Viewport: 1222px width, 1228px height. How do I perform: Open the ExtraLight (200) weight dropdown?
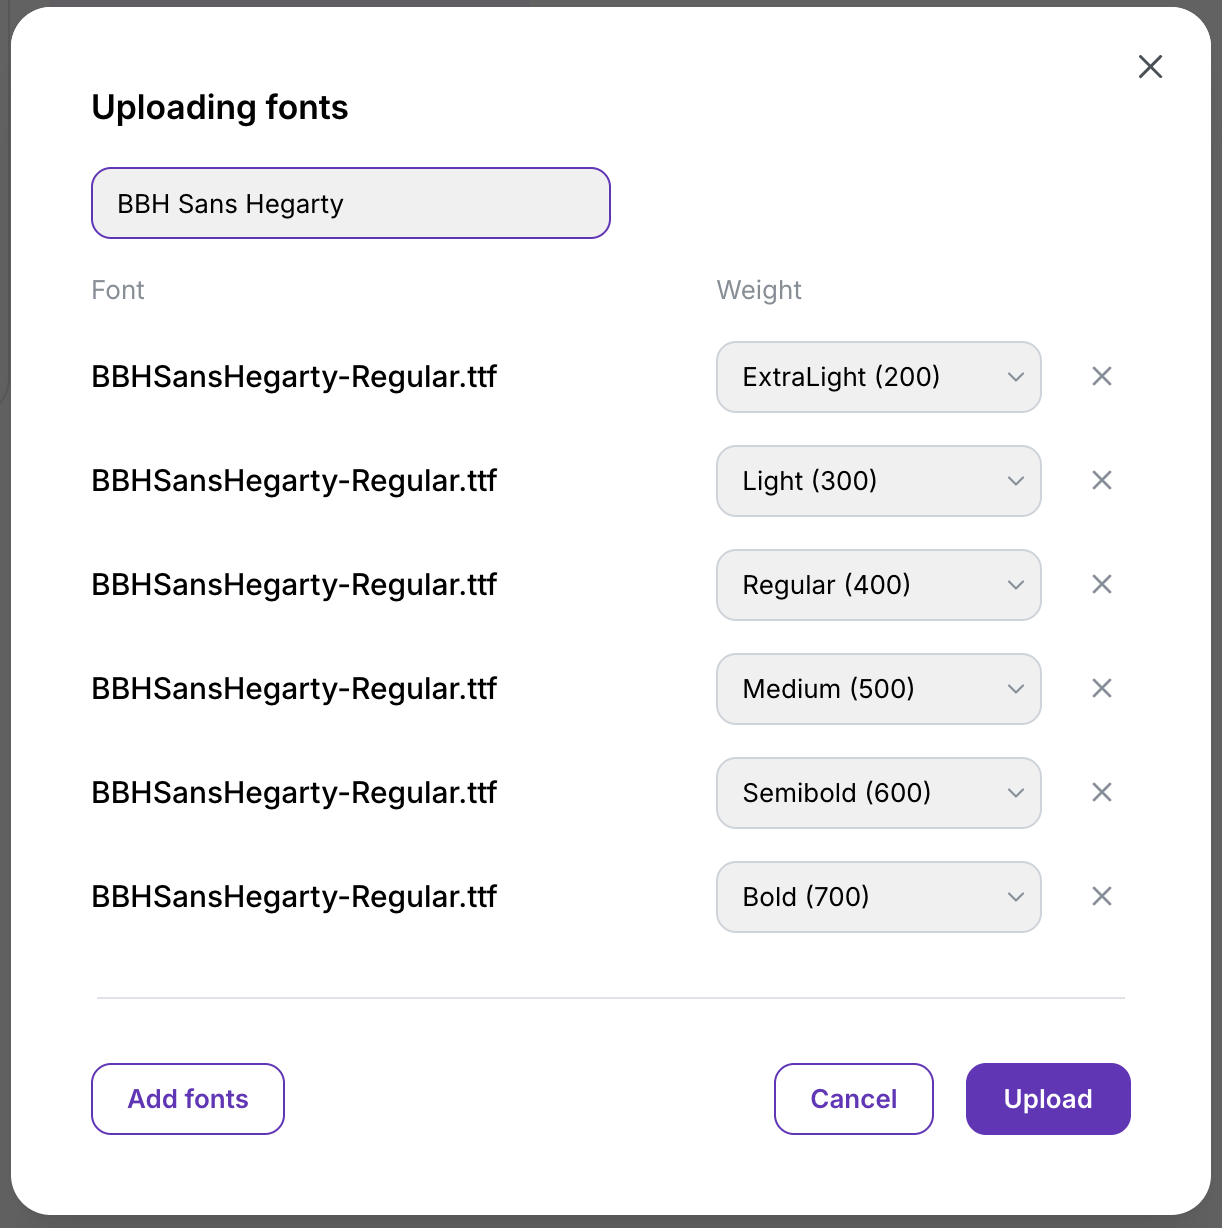tap(878, 377)
